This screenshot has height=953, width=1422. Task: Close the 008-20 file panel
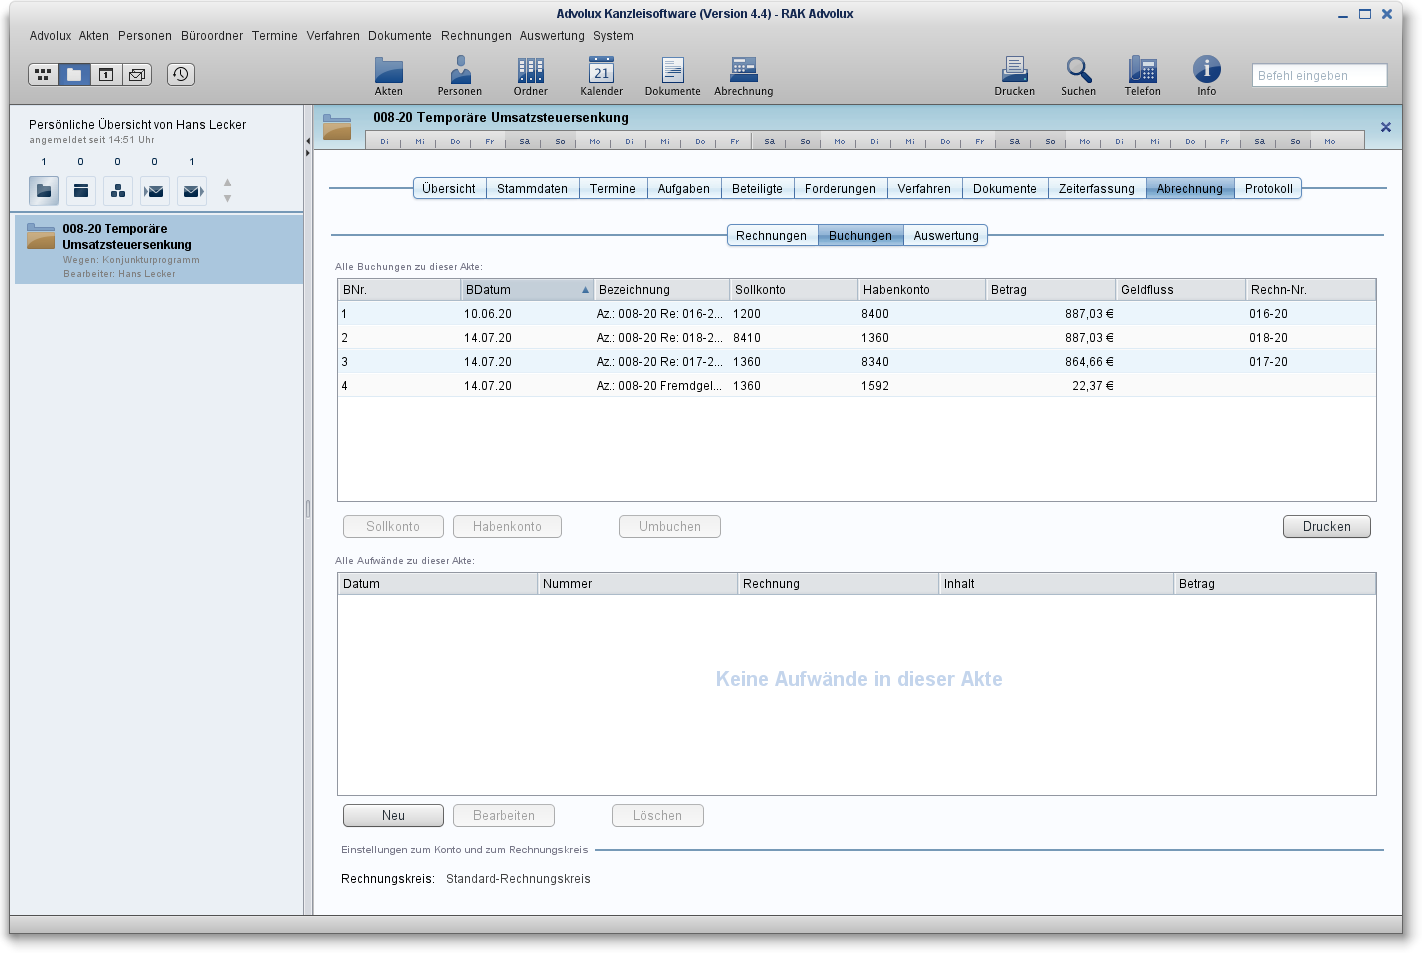tap(1385, 127)
